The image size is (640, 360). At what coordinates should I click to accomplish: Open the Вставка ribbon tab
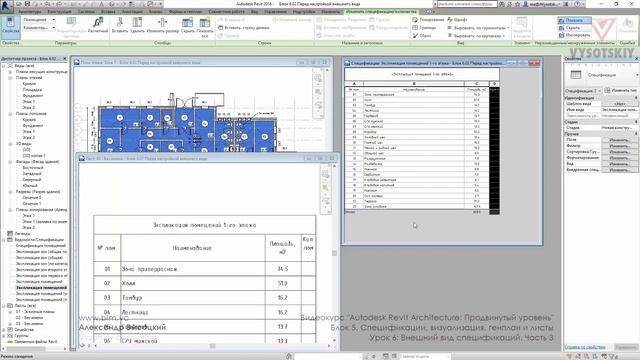(x=108, y=12)
